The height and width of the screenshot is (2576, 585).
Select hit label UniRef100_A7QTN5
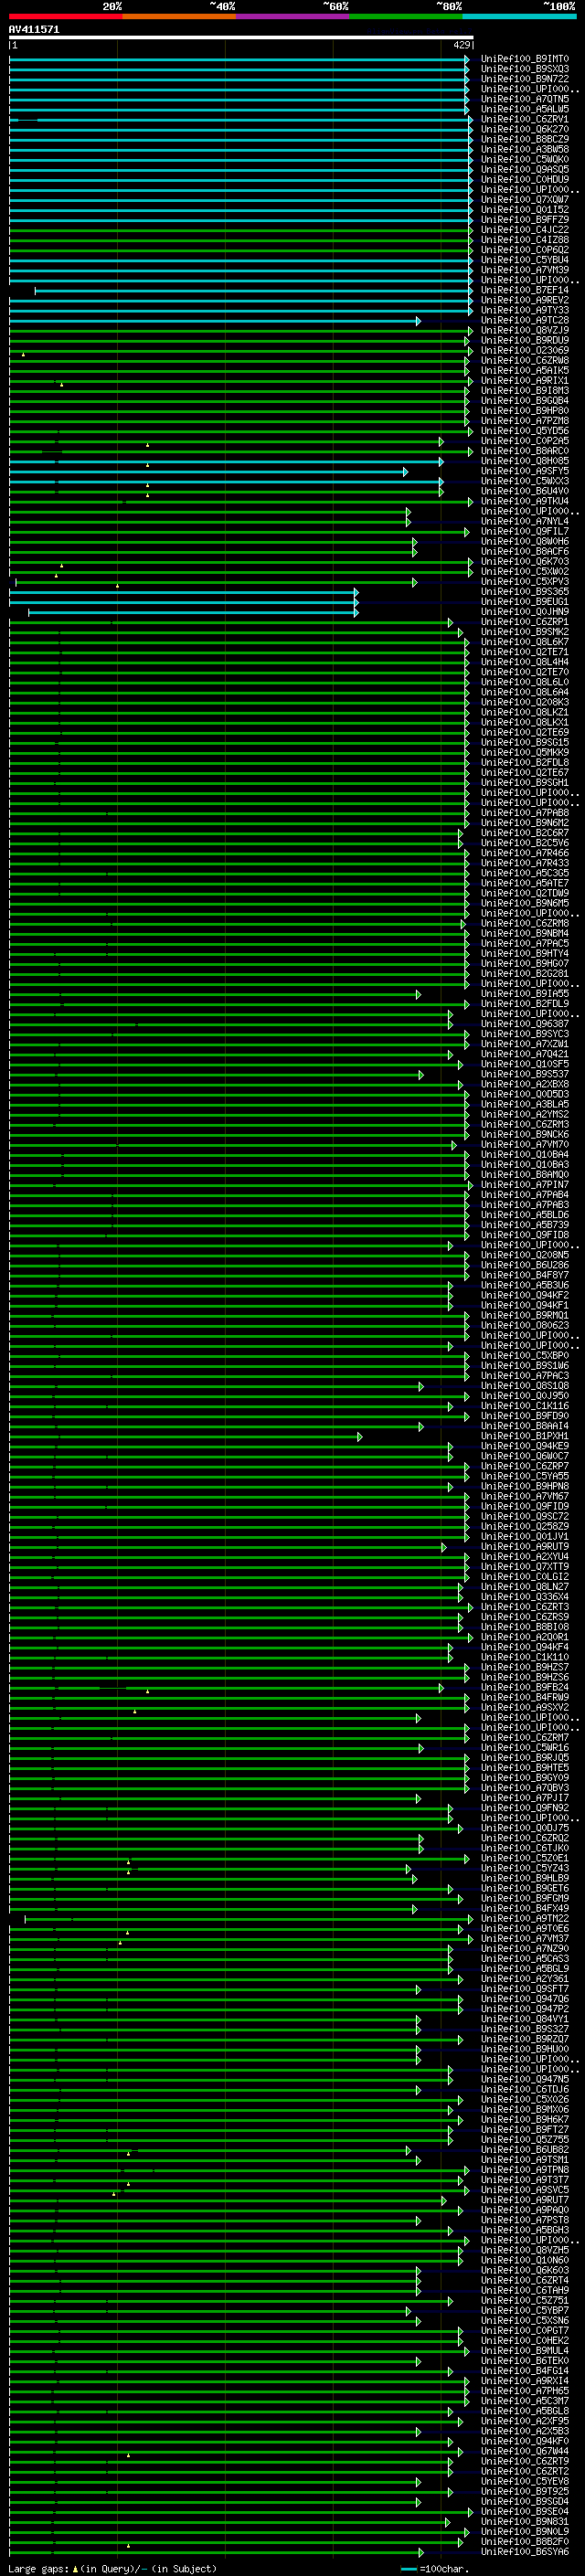(525, 99)
